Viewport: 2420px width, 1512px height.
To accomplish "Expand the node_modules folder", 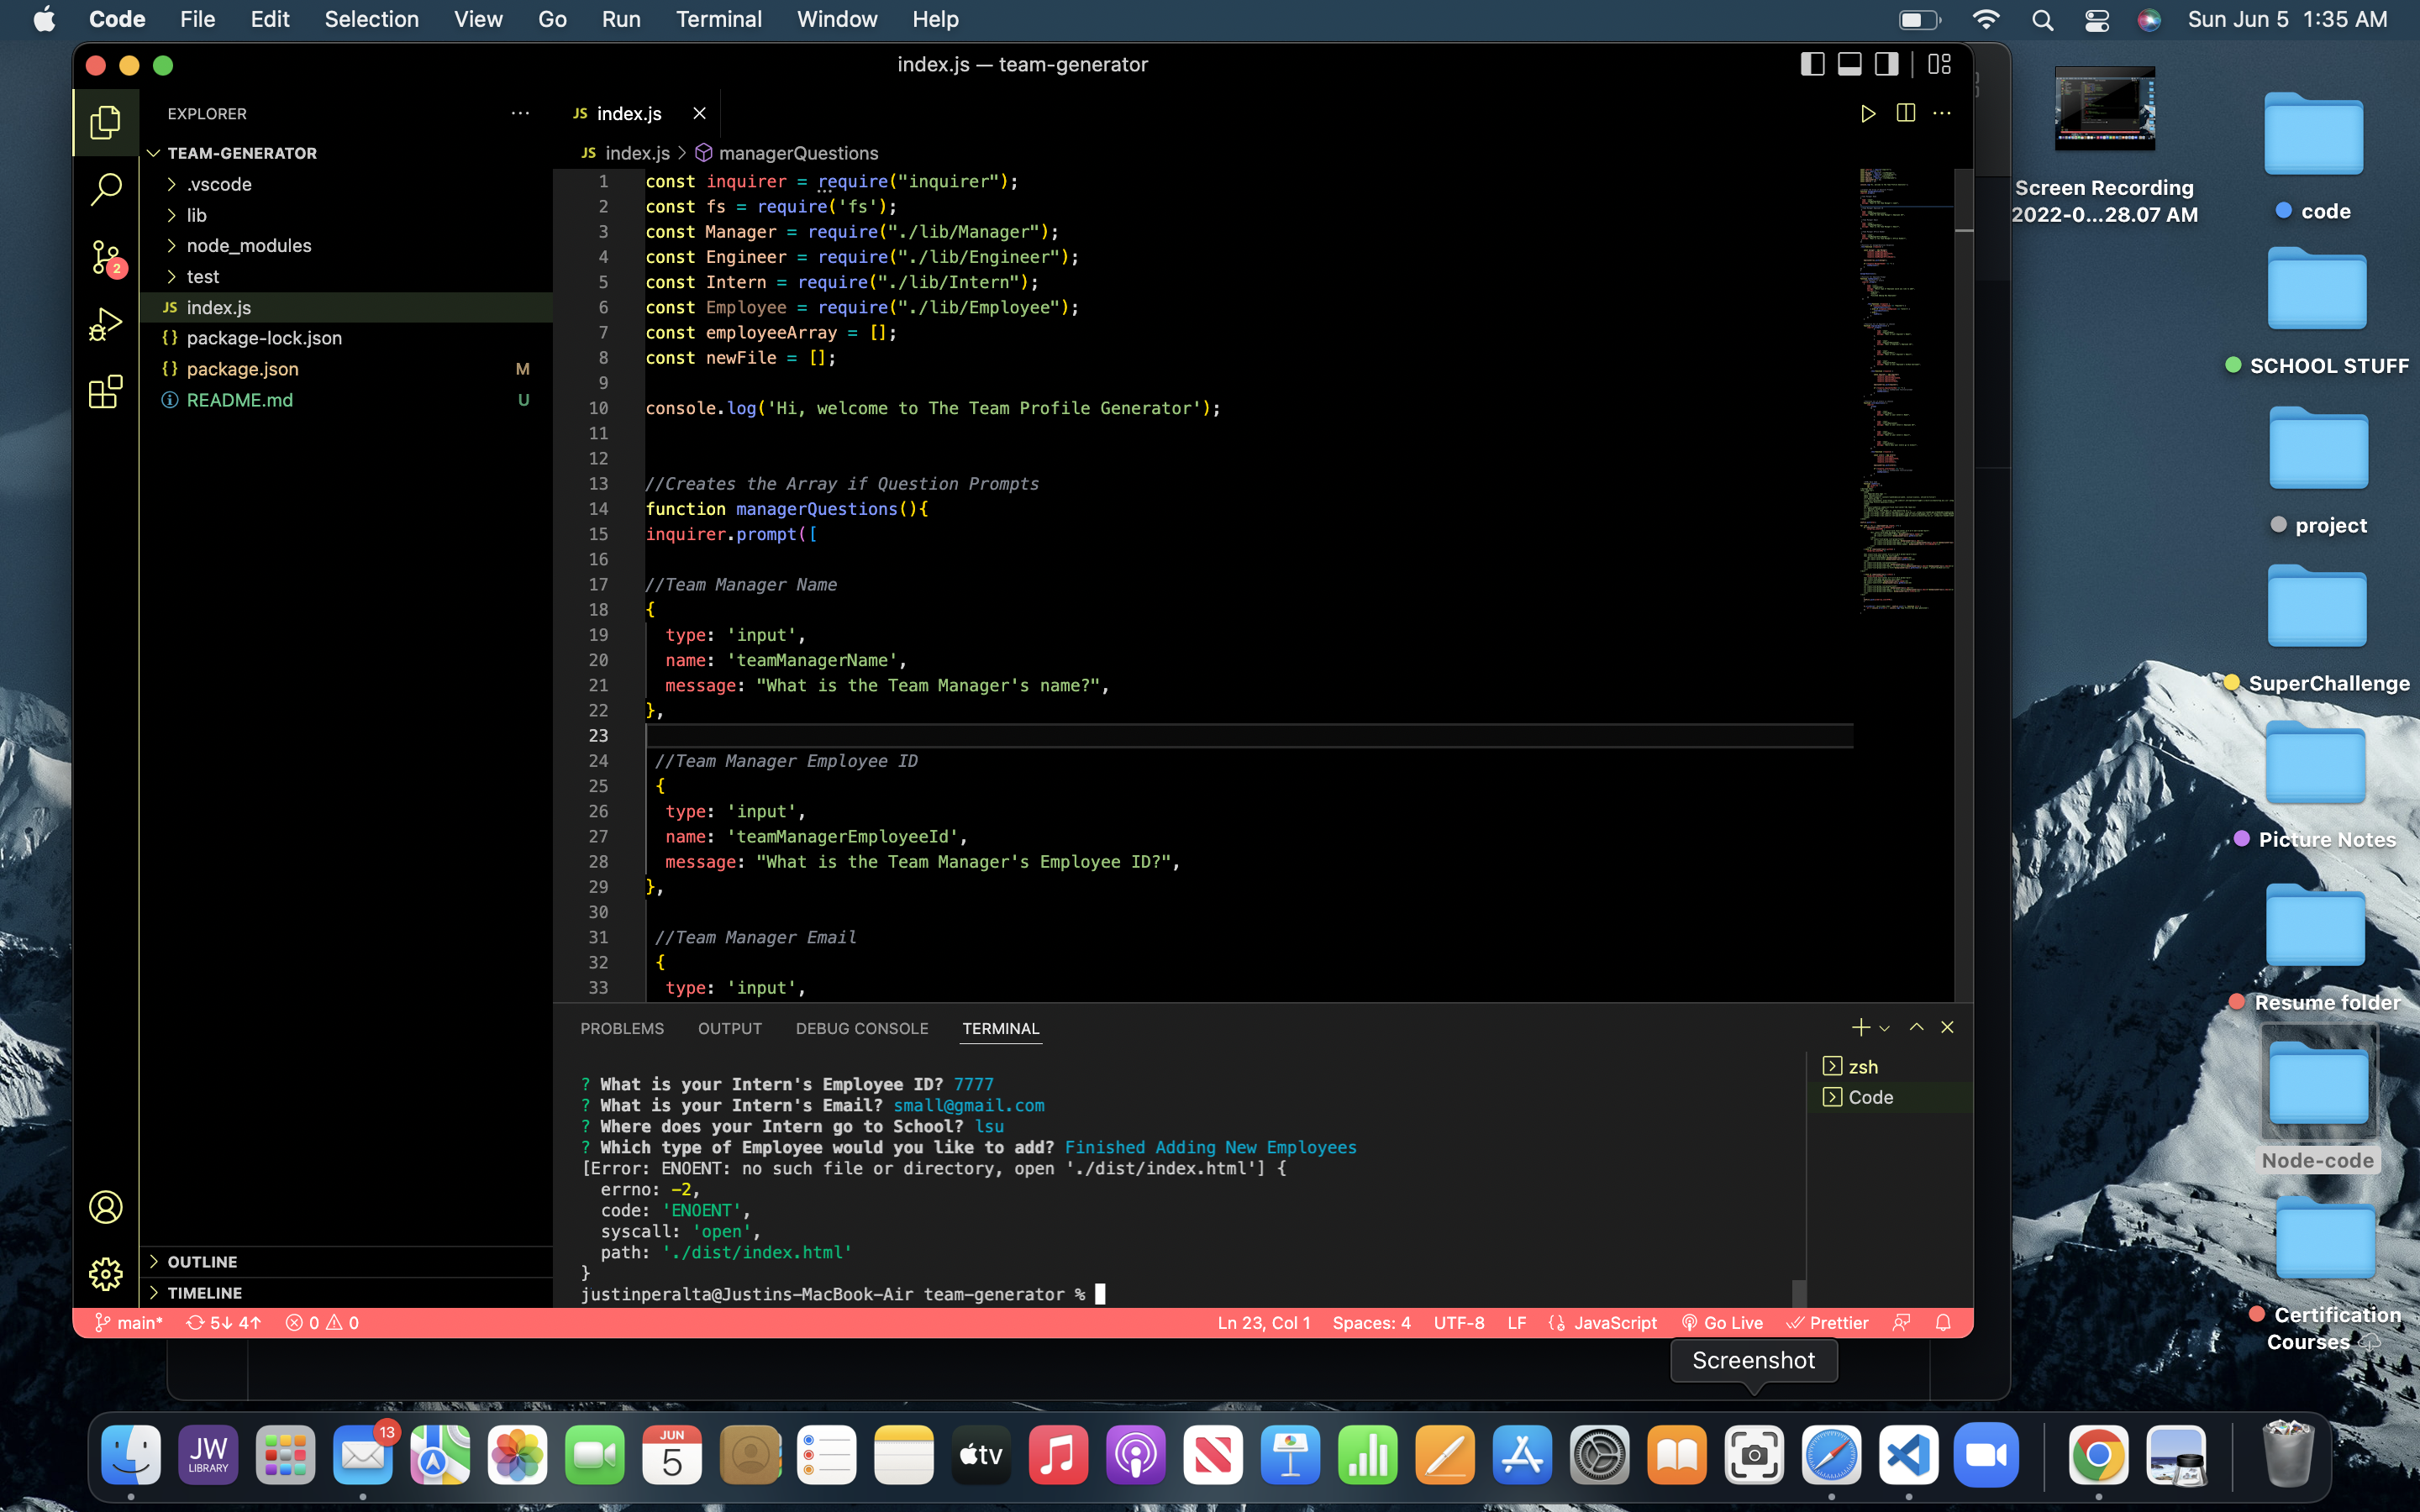I will 345,246.
